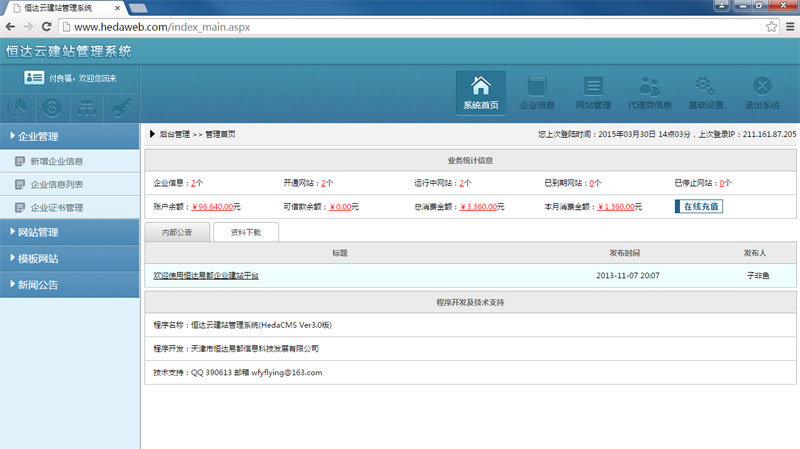Open the 代理商信息 people icon

[x=649, y=92]
